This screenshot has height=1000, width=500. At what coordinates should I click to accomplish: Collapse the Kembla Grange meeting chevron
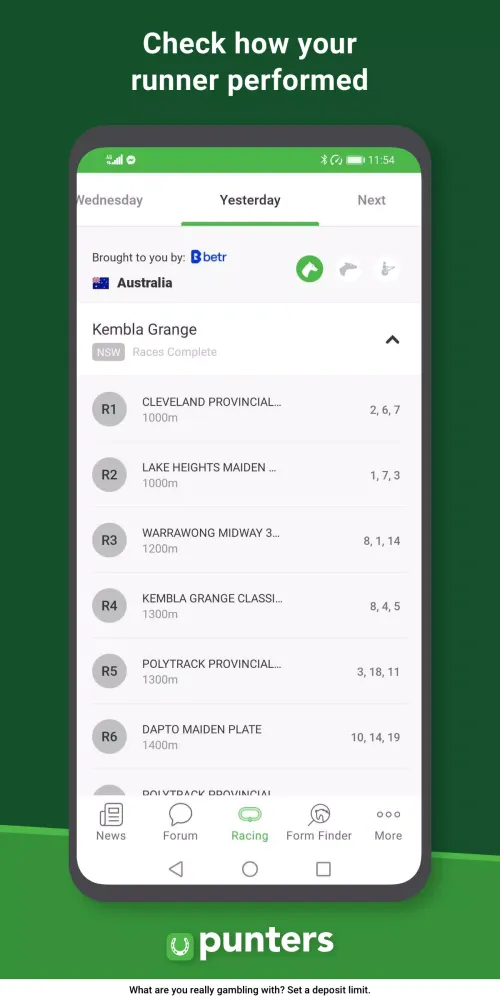[x=392, y=340]
